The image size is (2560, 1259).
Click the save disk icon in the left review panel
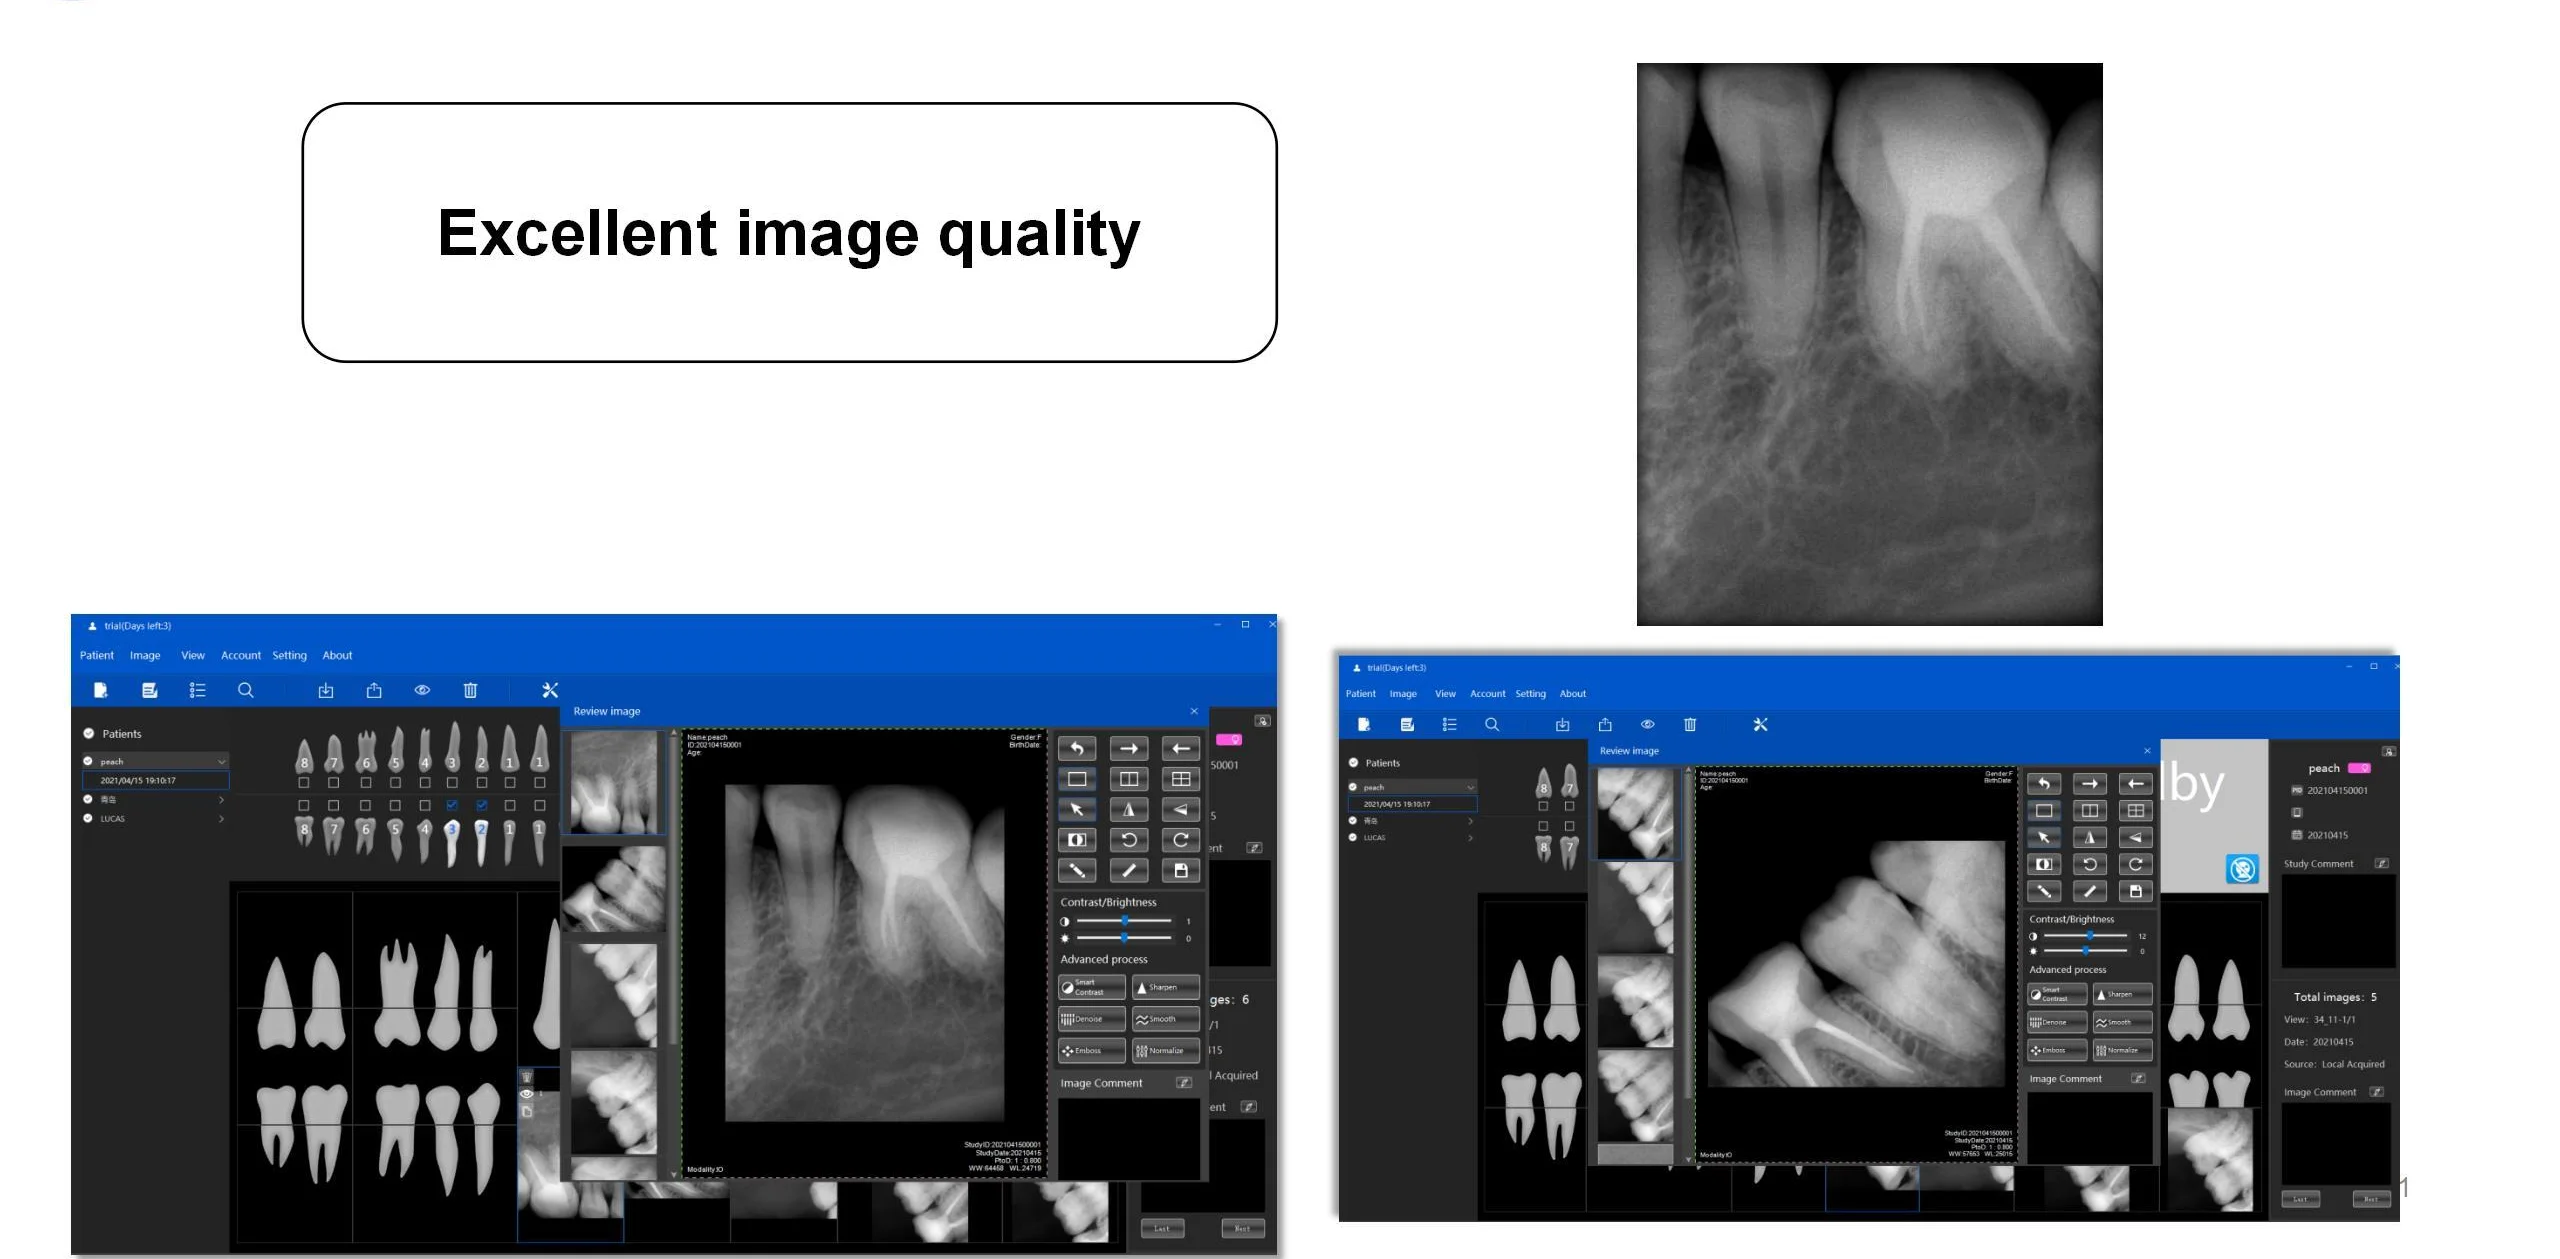click(1180, 870)
